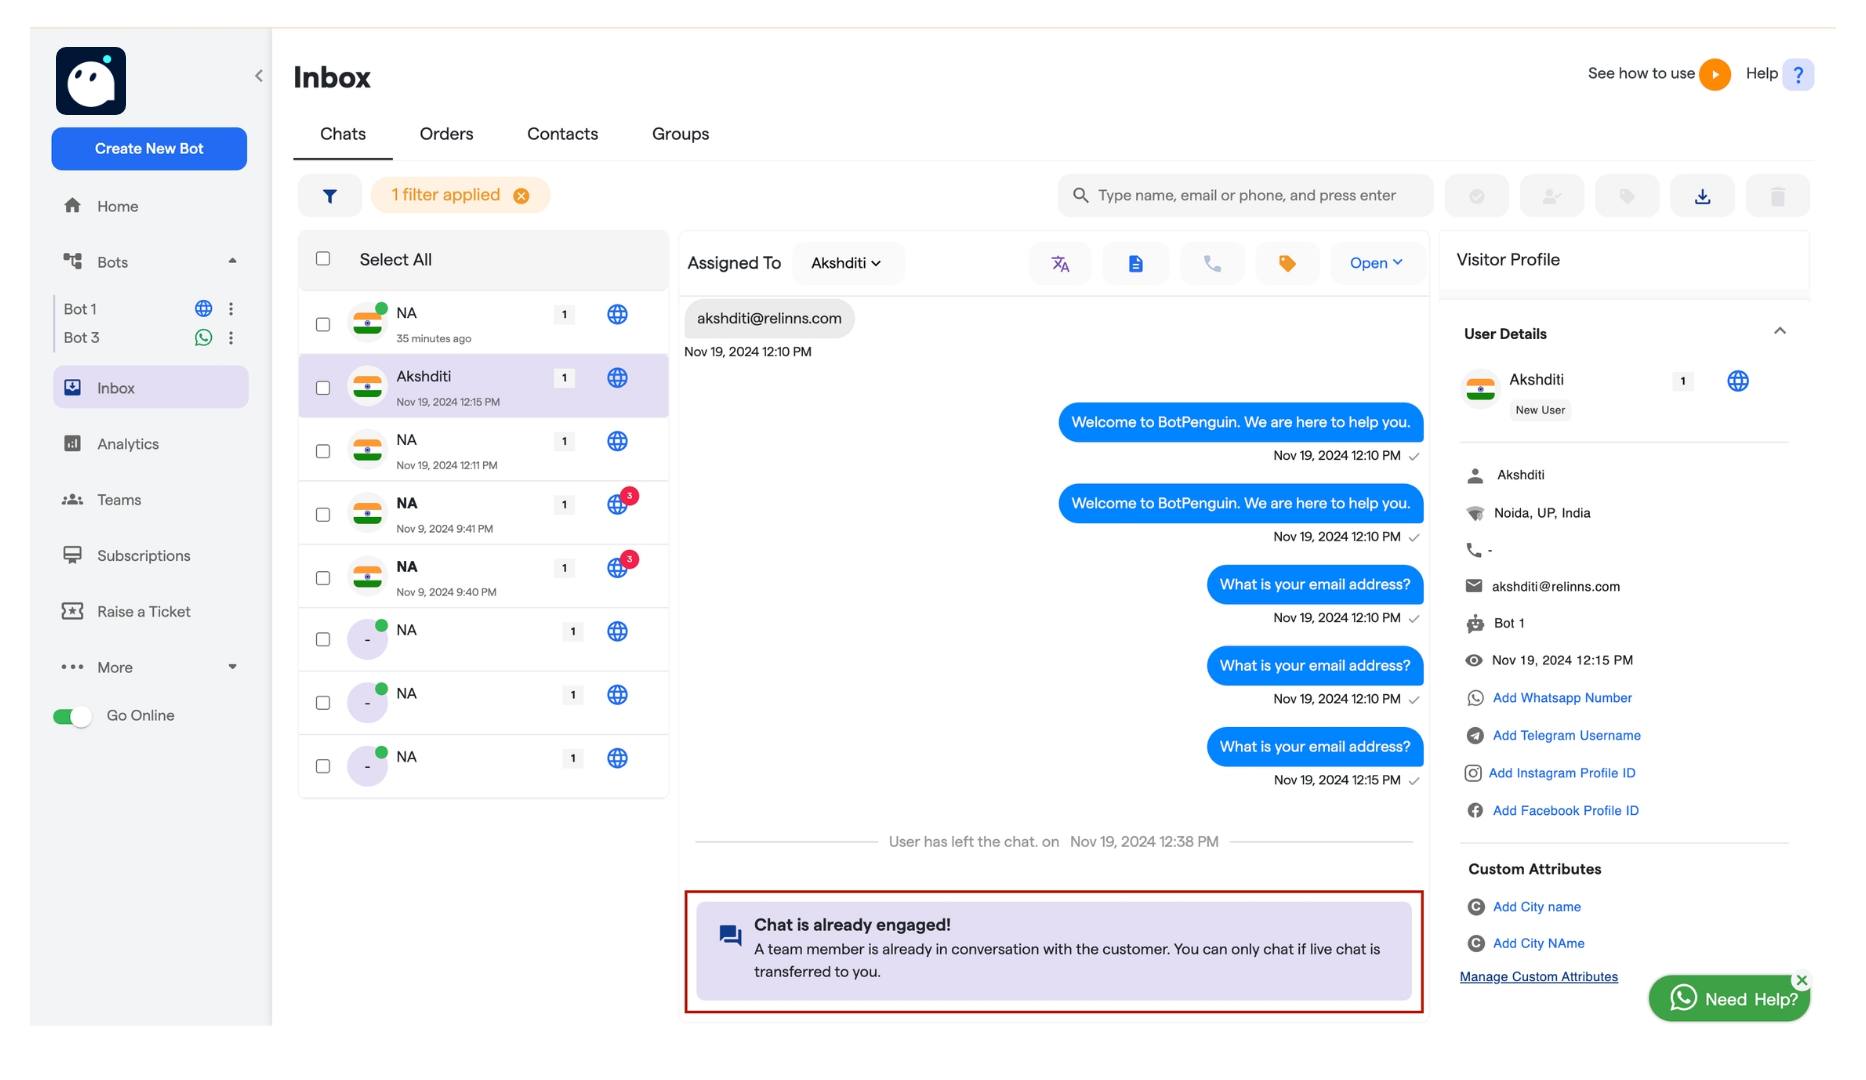This screenshot has width=1866, height=1080.
Task: Open Manage Custom Attributes link
Action: pos(1538,977)
